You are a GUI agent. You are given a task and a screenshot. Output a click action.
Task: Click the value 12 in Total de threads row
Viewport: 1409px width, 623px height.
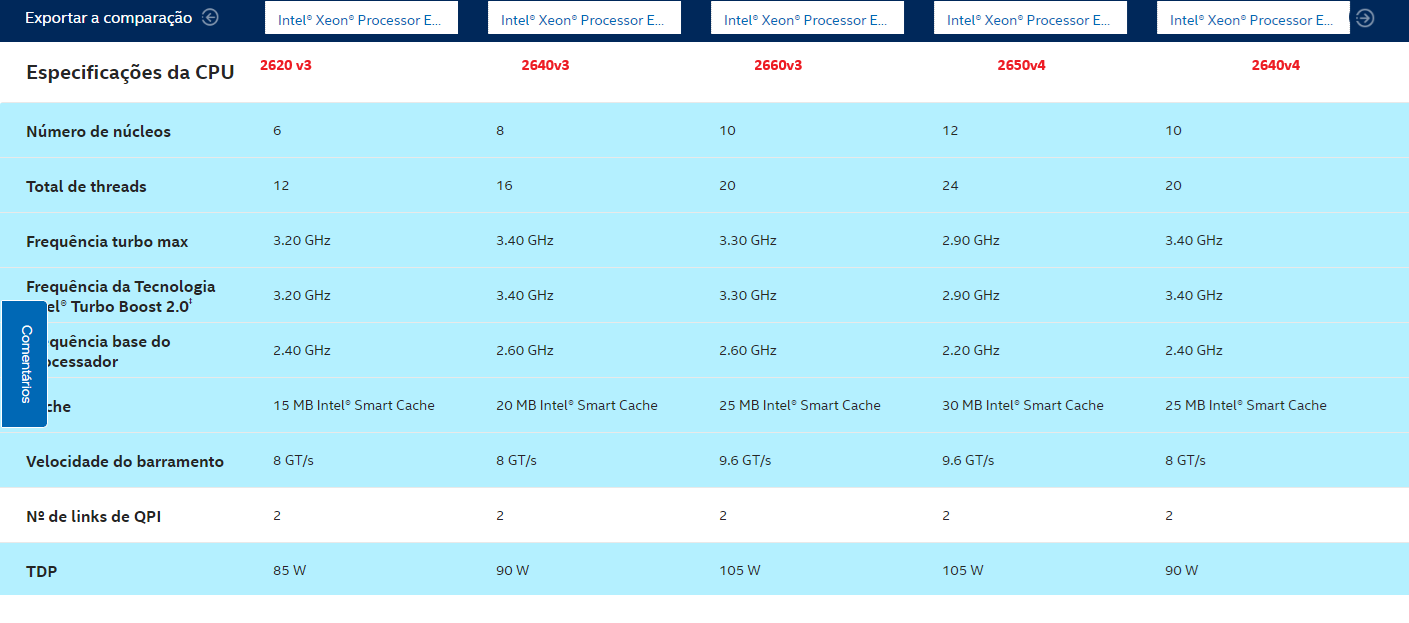[281, 185]
